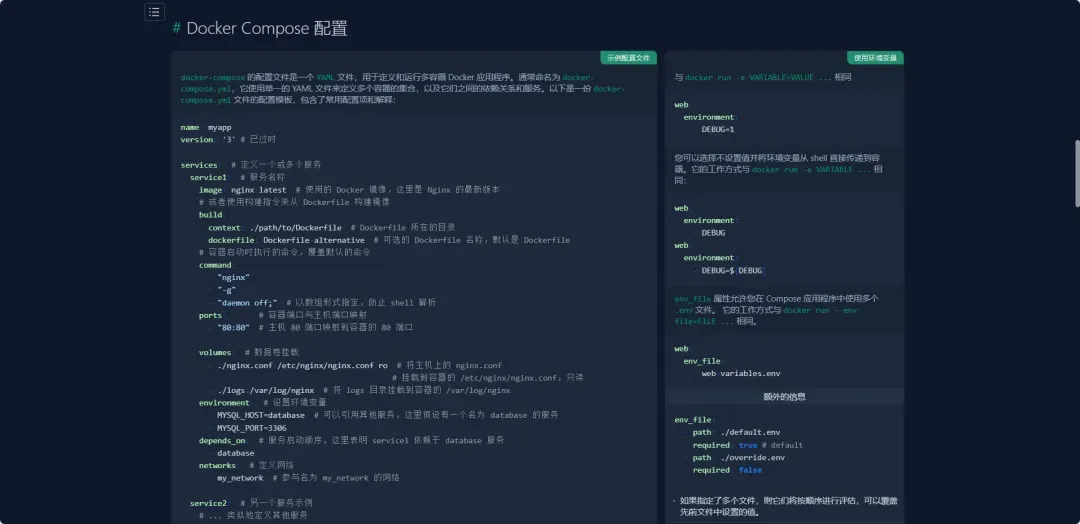Click the 'command:' key line

tap(216, 265)
